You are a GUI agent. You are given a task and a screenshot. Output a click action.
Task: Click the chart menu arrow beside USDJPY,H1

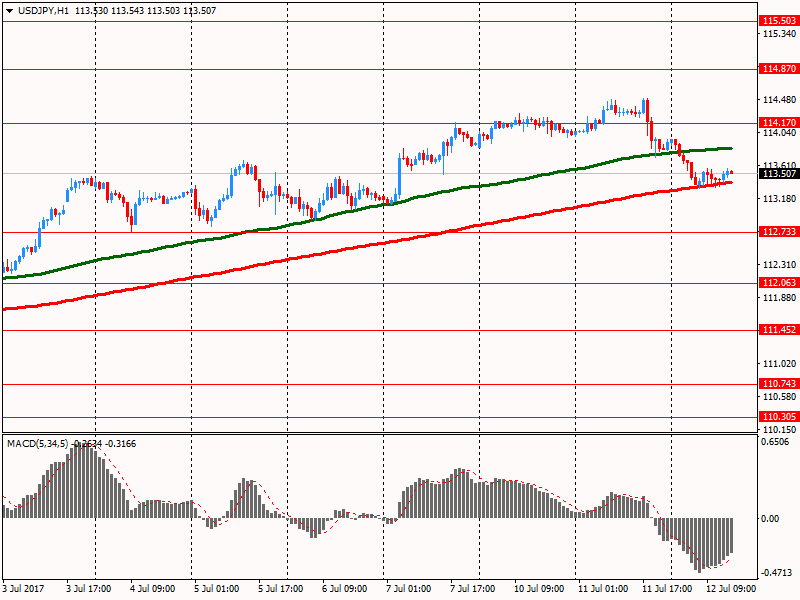pyautogui.click(x=9, y=11)
